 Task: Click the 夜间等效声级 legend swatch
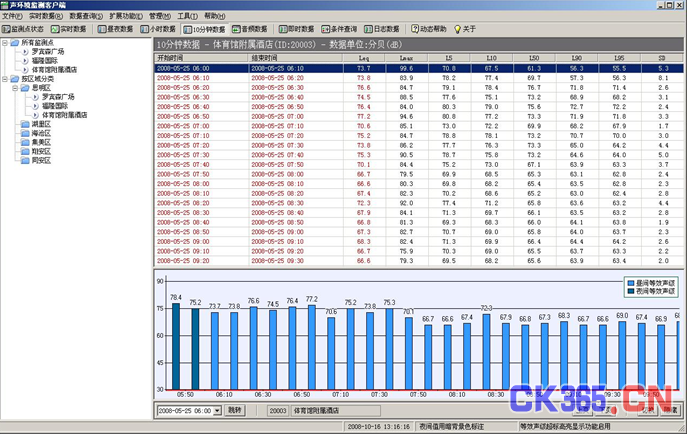[x=630, y=291]
